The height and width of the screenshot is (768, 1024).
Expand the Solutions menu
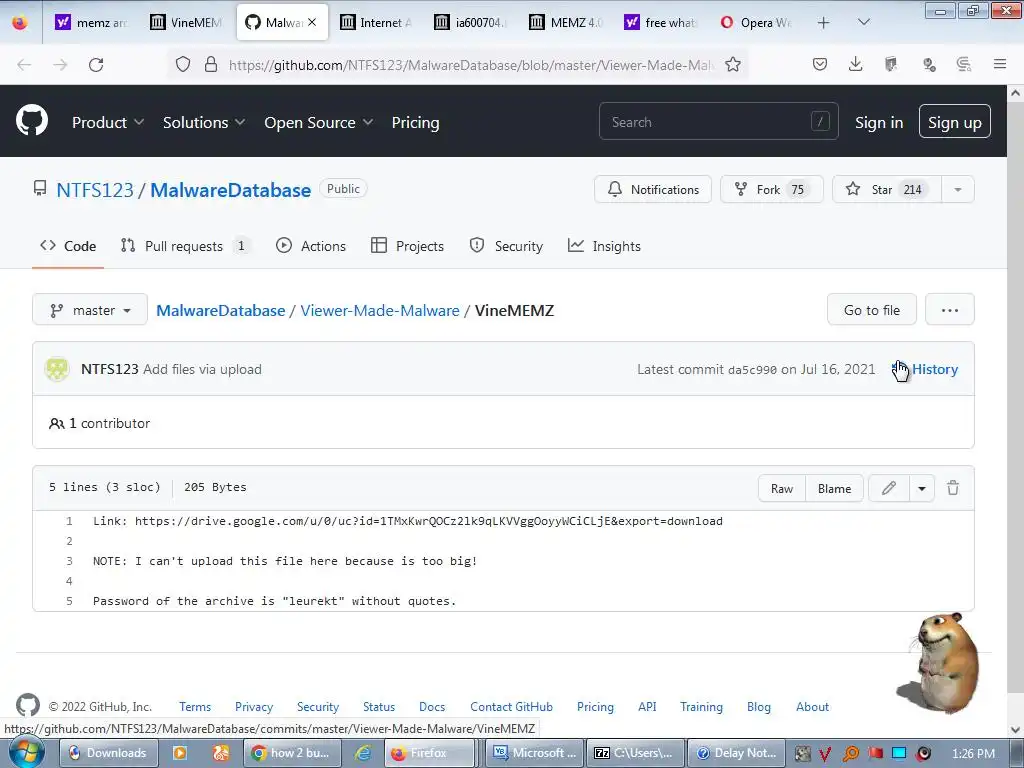coord(204,122)
